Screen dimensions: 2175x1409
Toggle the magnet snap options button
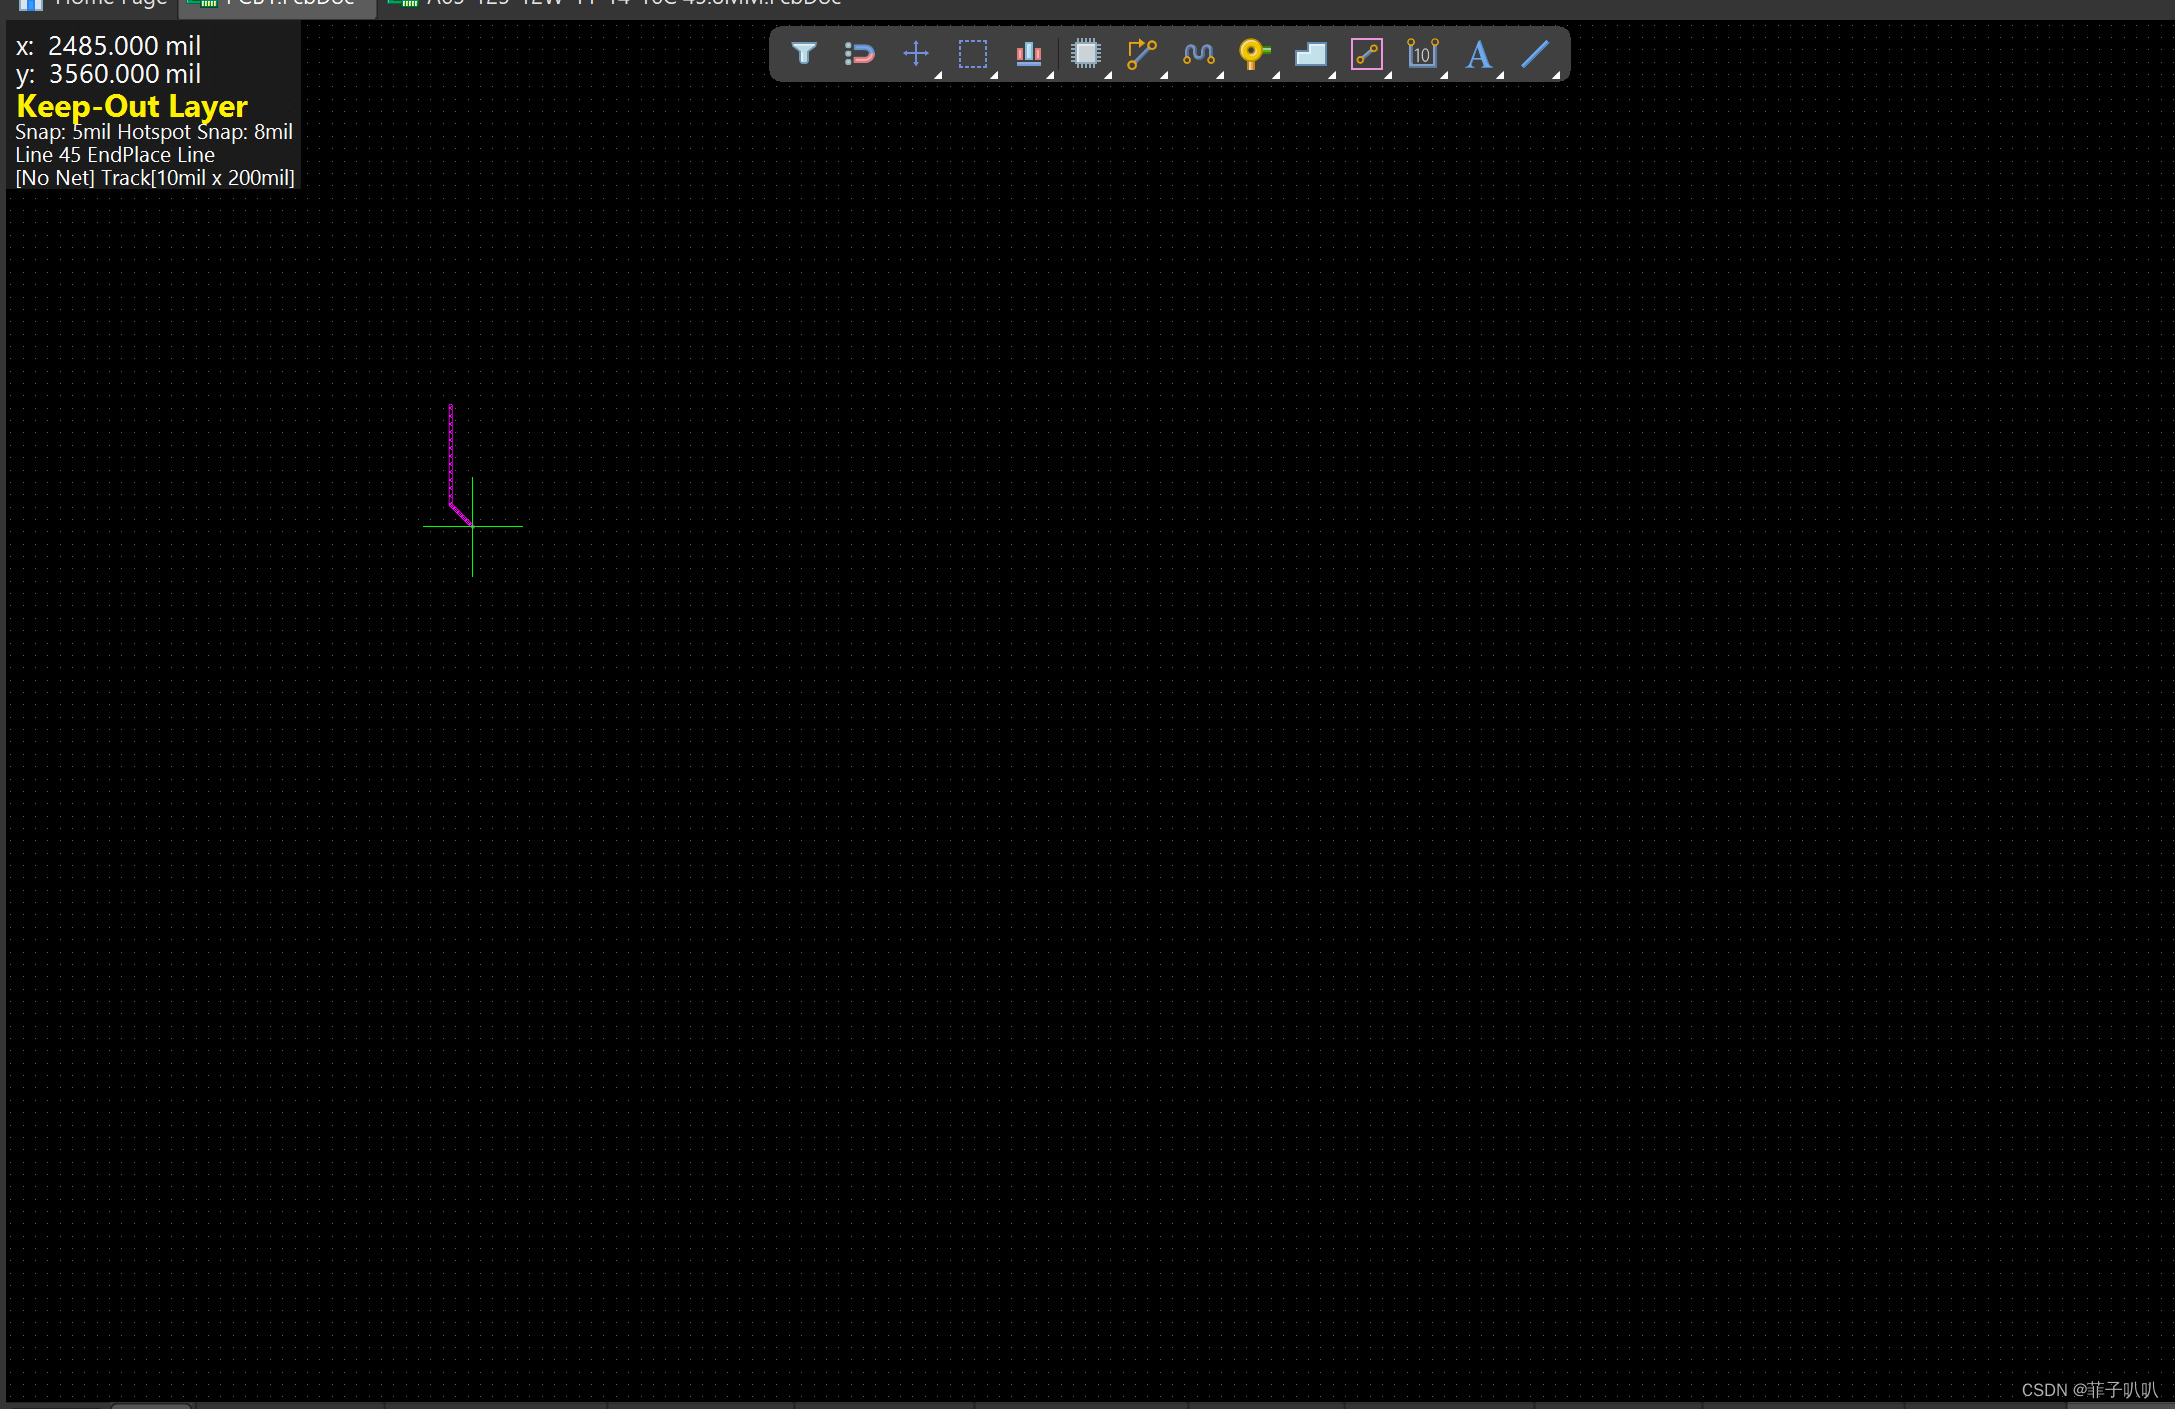[859, 53]
